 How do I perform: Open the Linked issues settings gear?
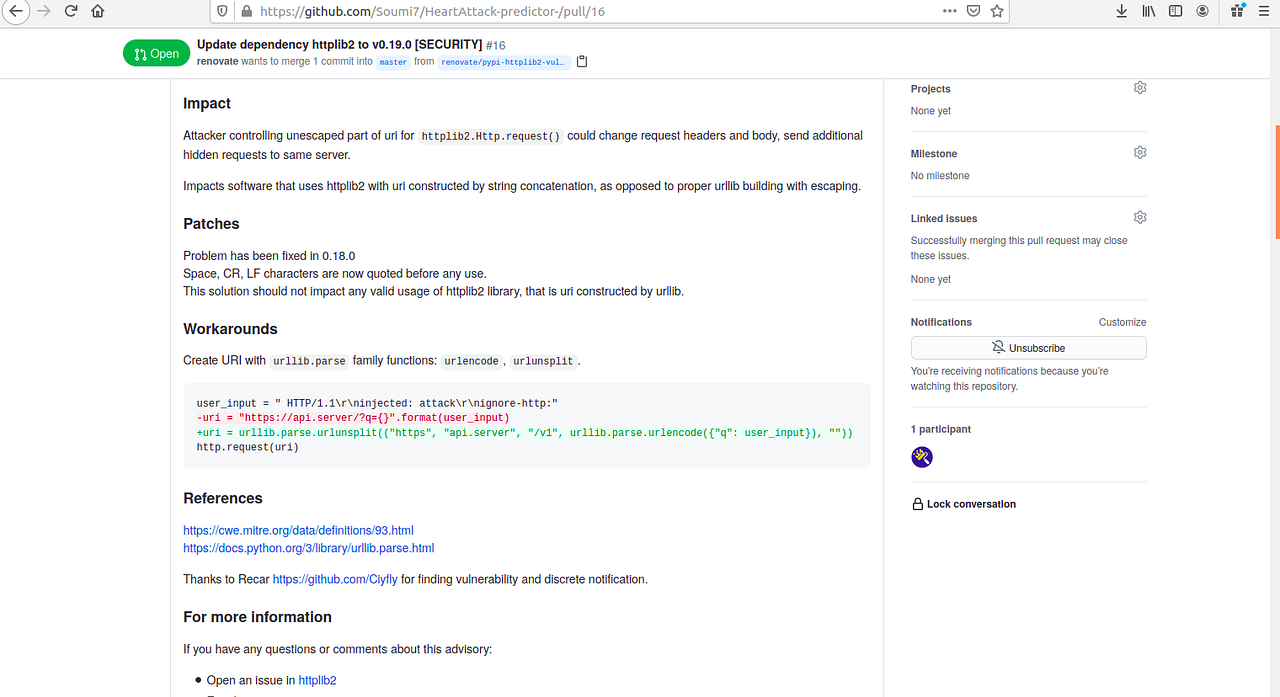pos(1139,216)
